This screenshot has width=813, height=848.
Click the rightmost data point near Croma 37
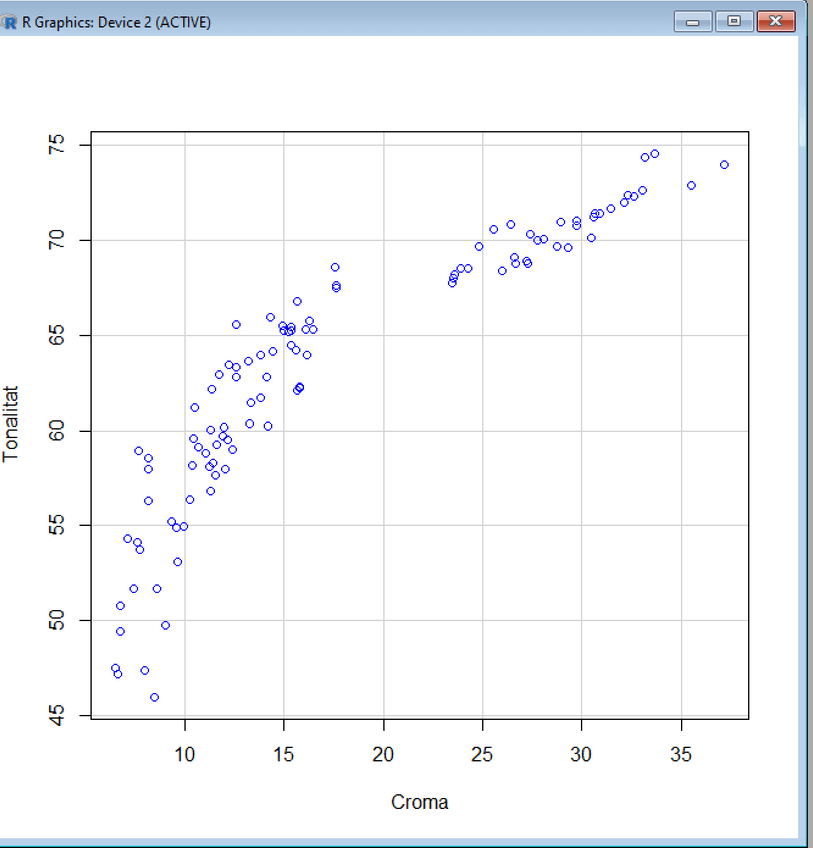pyautogui.click(x=724, y=164)
